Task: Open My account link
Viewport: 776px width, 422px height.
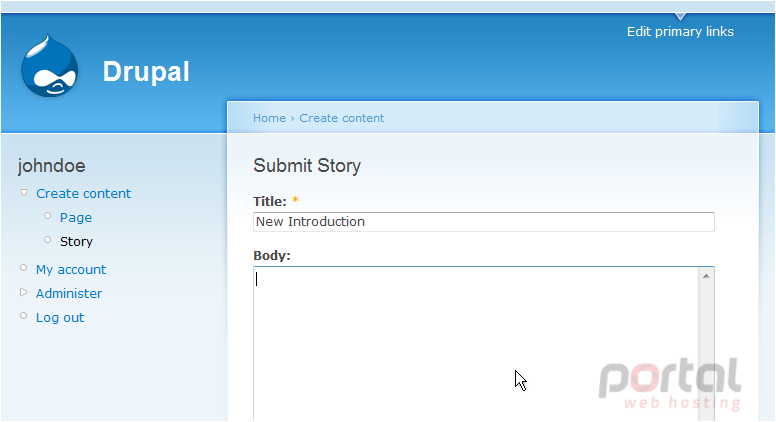Action: pos(71,270)
